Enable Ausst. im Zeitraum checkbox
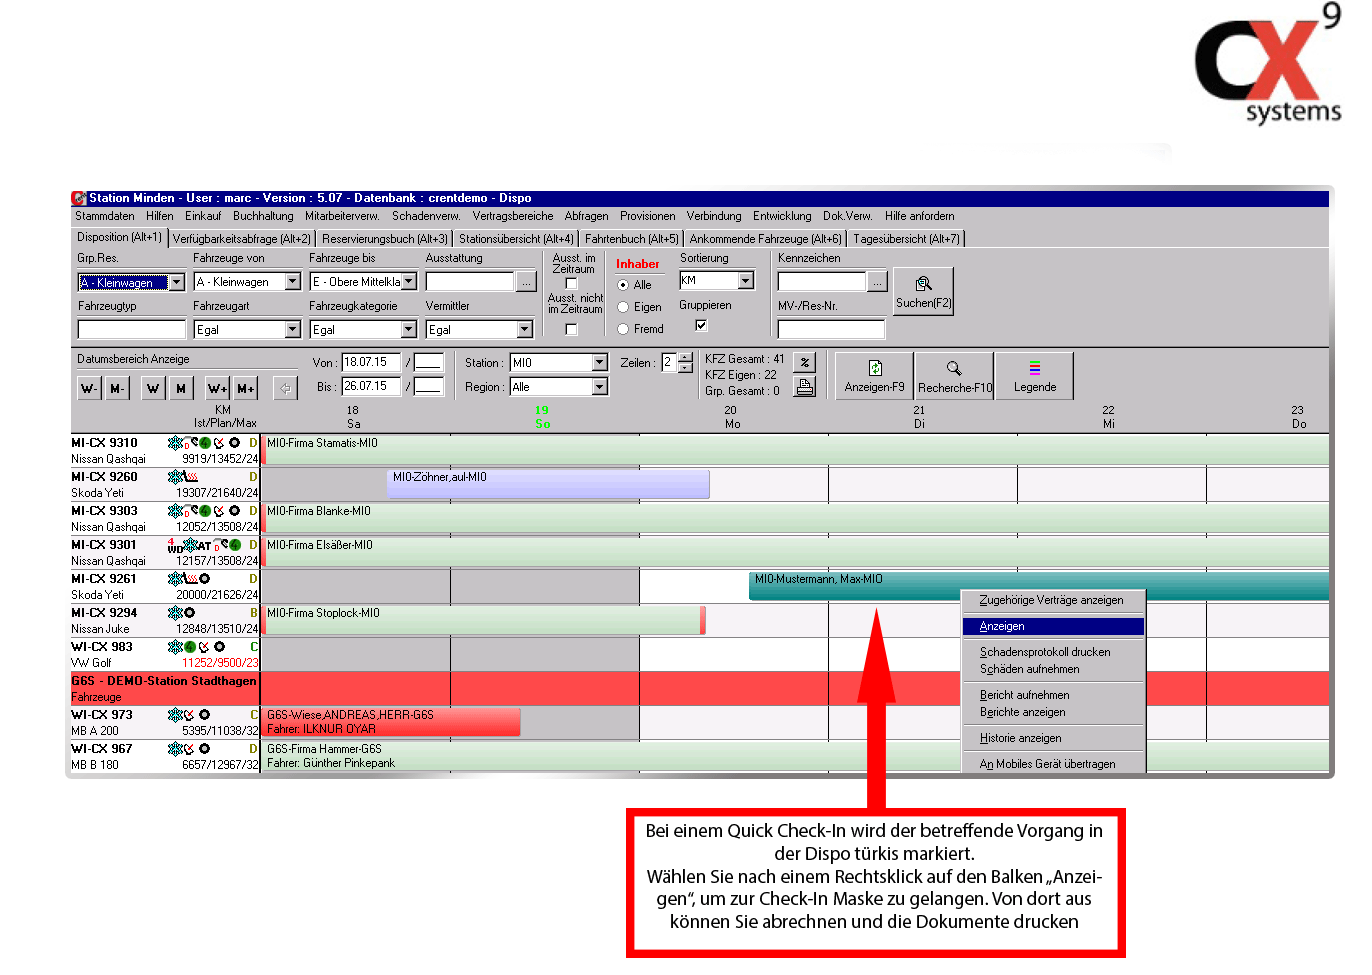 coord(571,284)
